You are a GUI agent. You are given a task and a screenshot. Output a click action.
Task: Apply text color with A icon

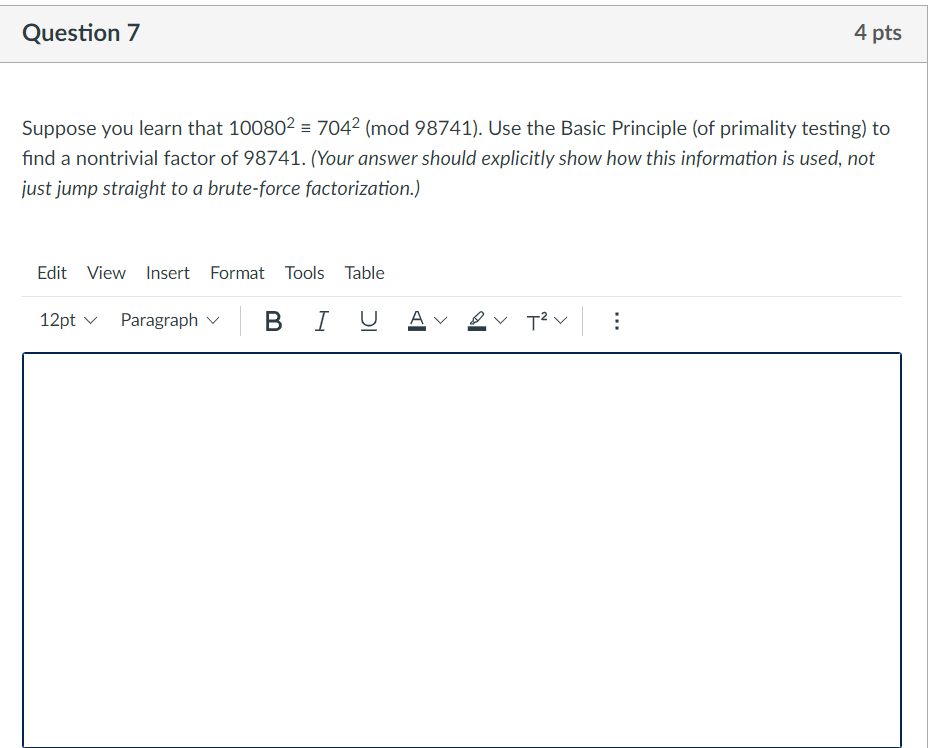[x=417, y=321]
